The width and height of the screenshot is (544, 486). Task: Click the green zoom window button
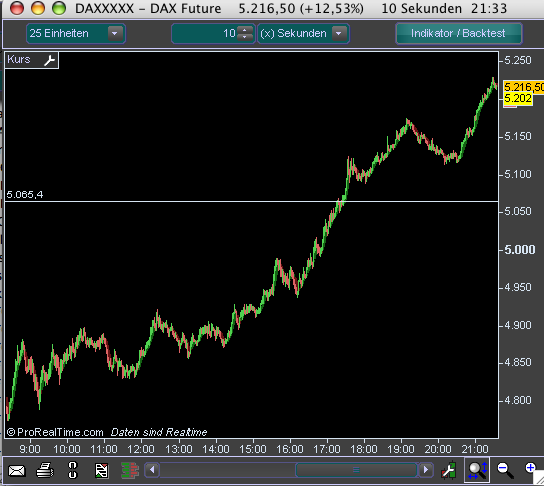59,8
